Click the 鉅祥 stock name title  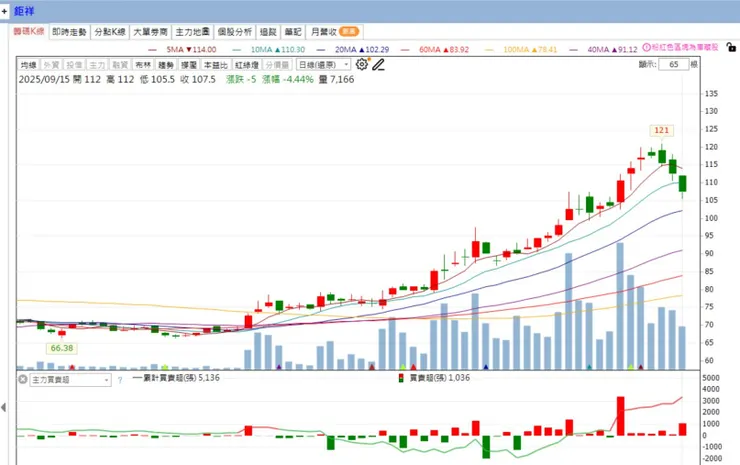[x=24, y=10]
